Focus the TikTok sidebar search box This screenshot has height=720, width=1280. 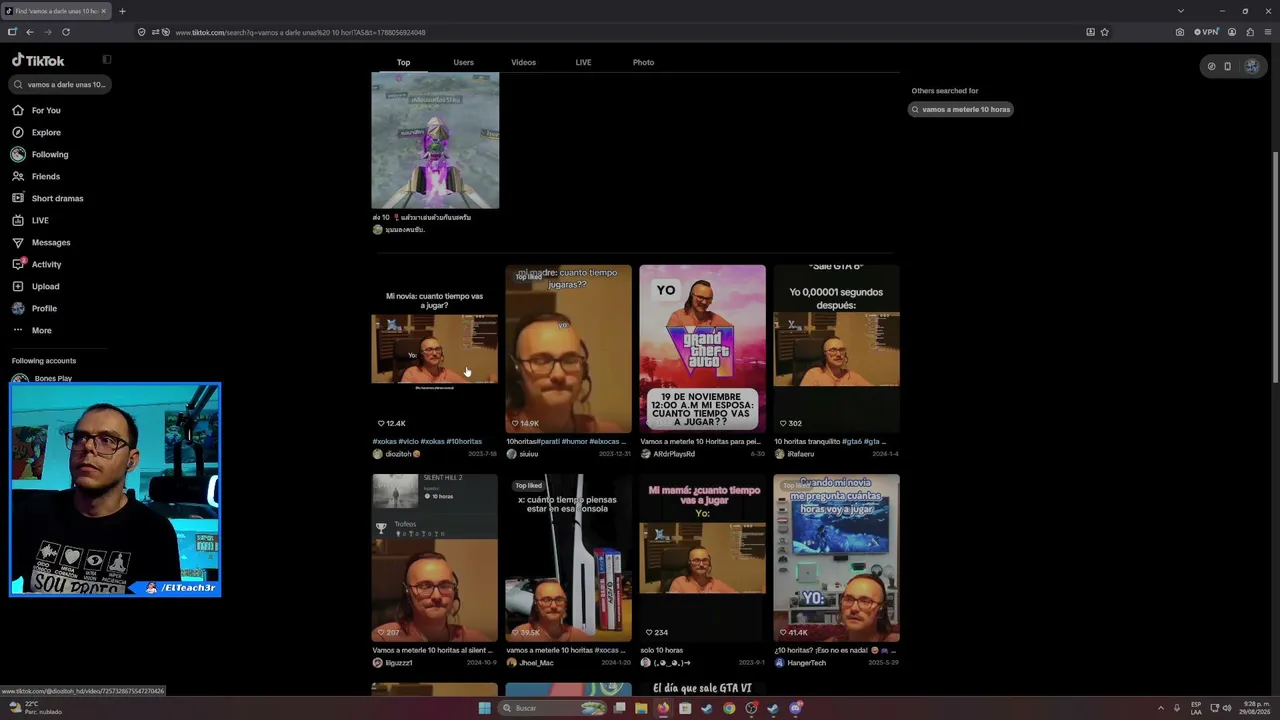62,85
